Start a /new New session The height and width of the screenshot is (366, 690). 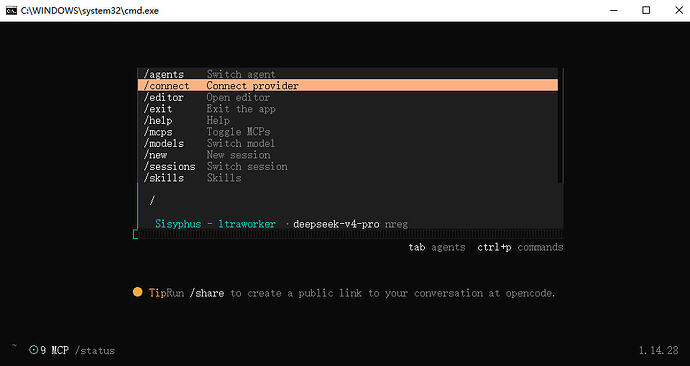[348, 155]
